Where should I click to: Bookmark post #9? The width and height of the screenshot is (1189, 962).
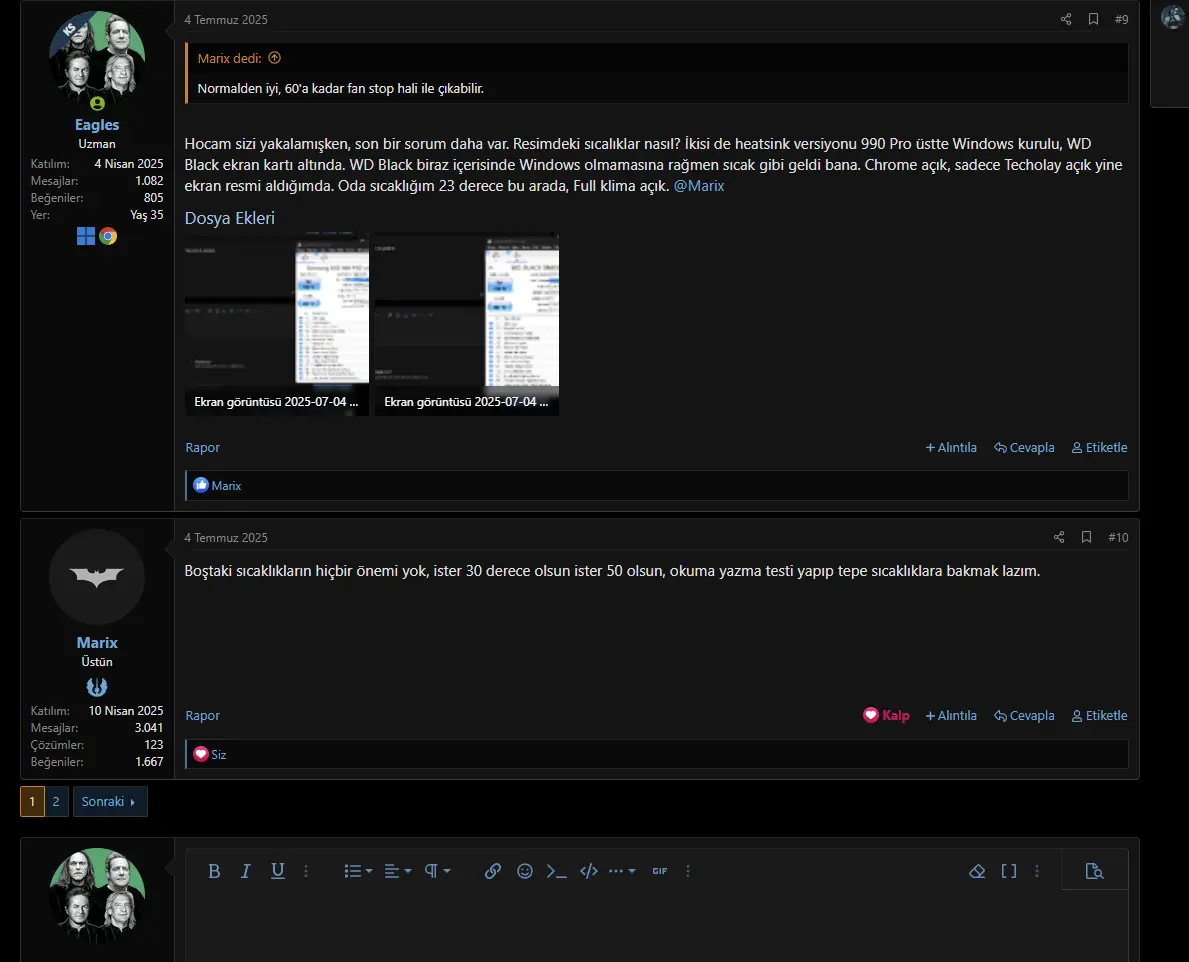(1093, 19)
